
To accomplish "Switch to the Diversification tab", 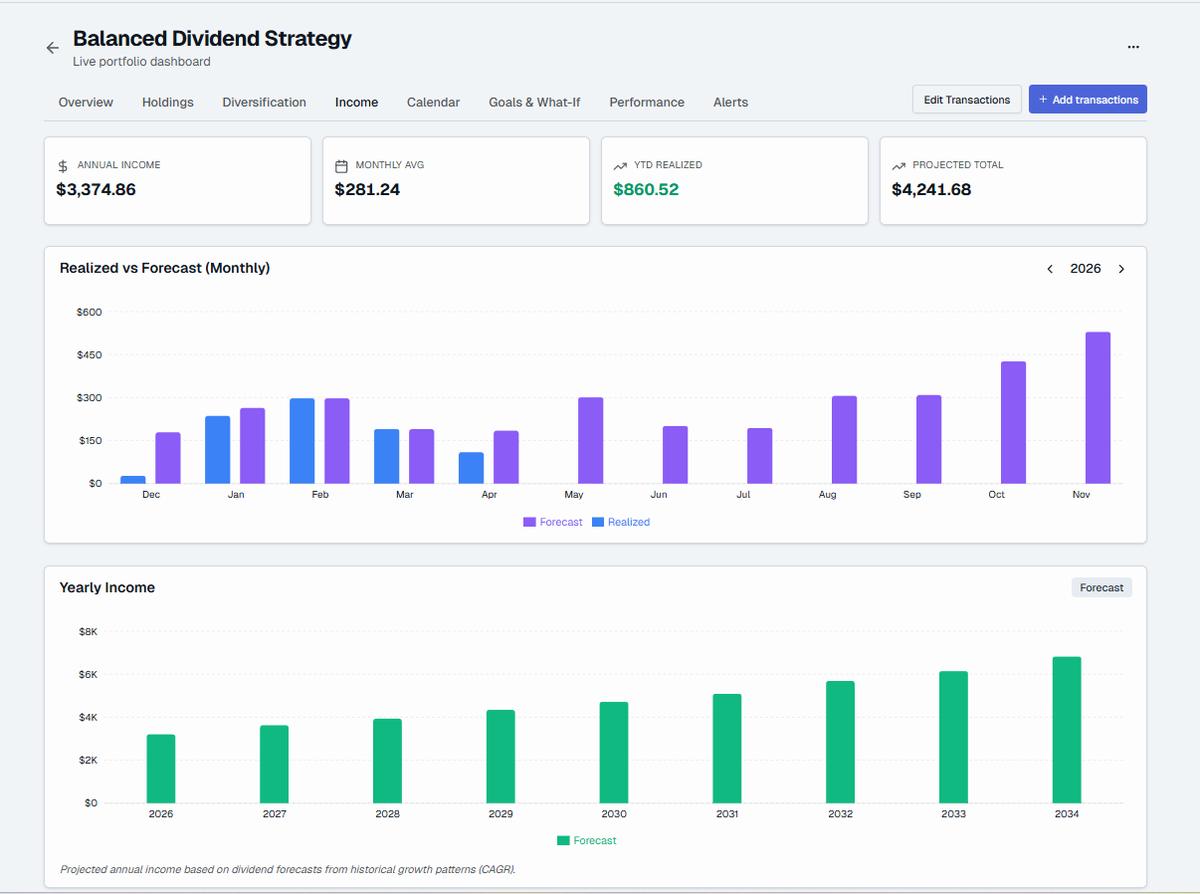I will point(263,102).
